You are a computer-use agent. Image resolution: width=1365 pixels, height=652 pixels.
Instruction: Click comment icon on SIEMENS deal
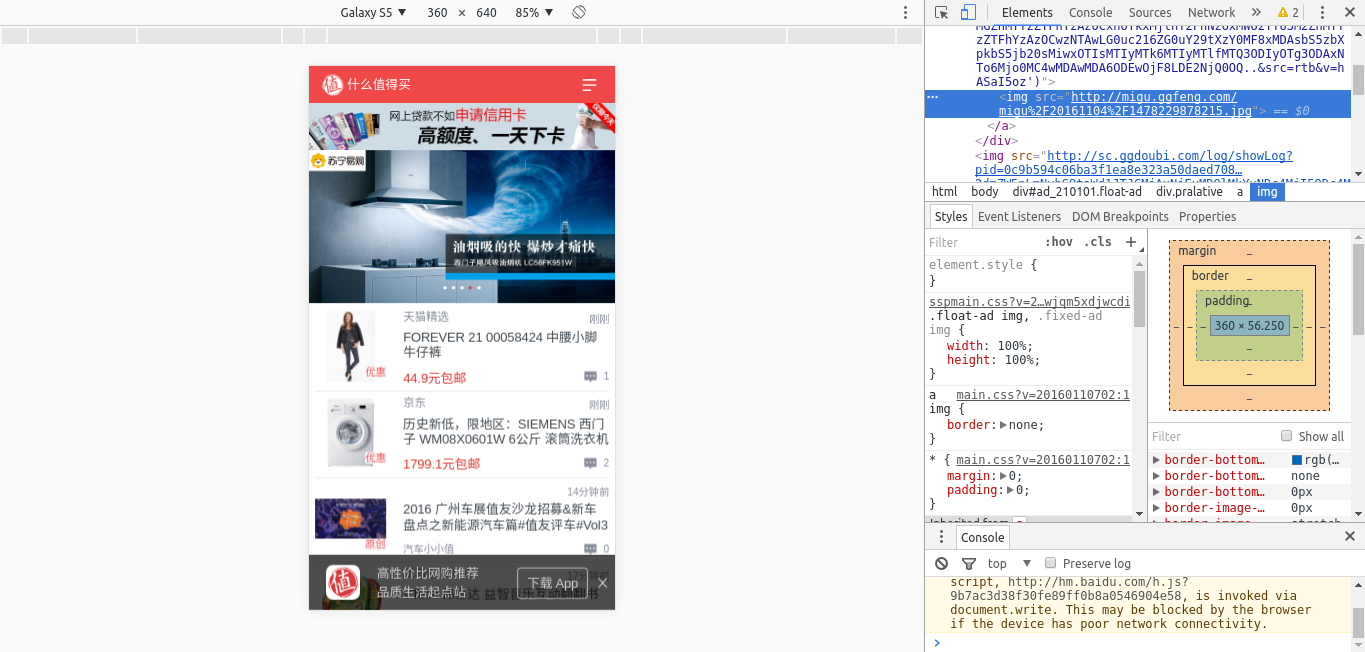point(591,463)
